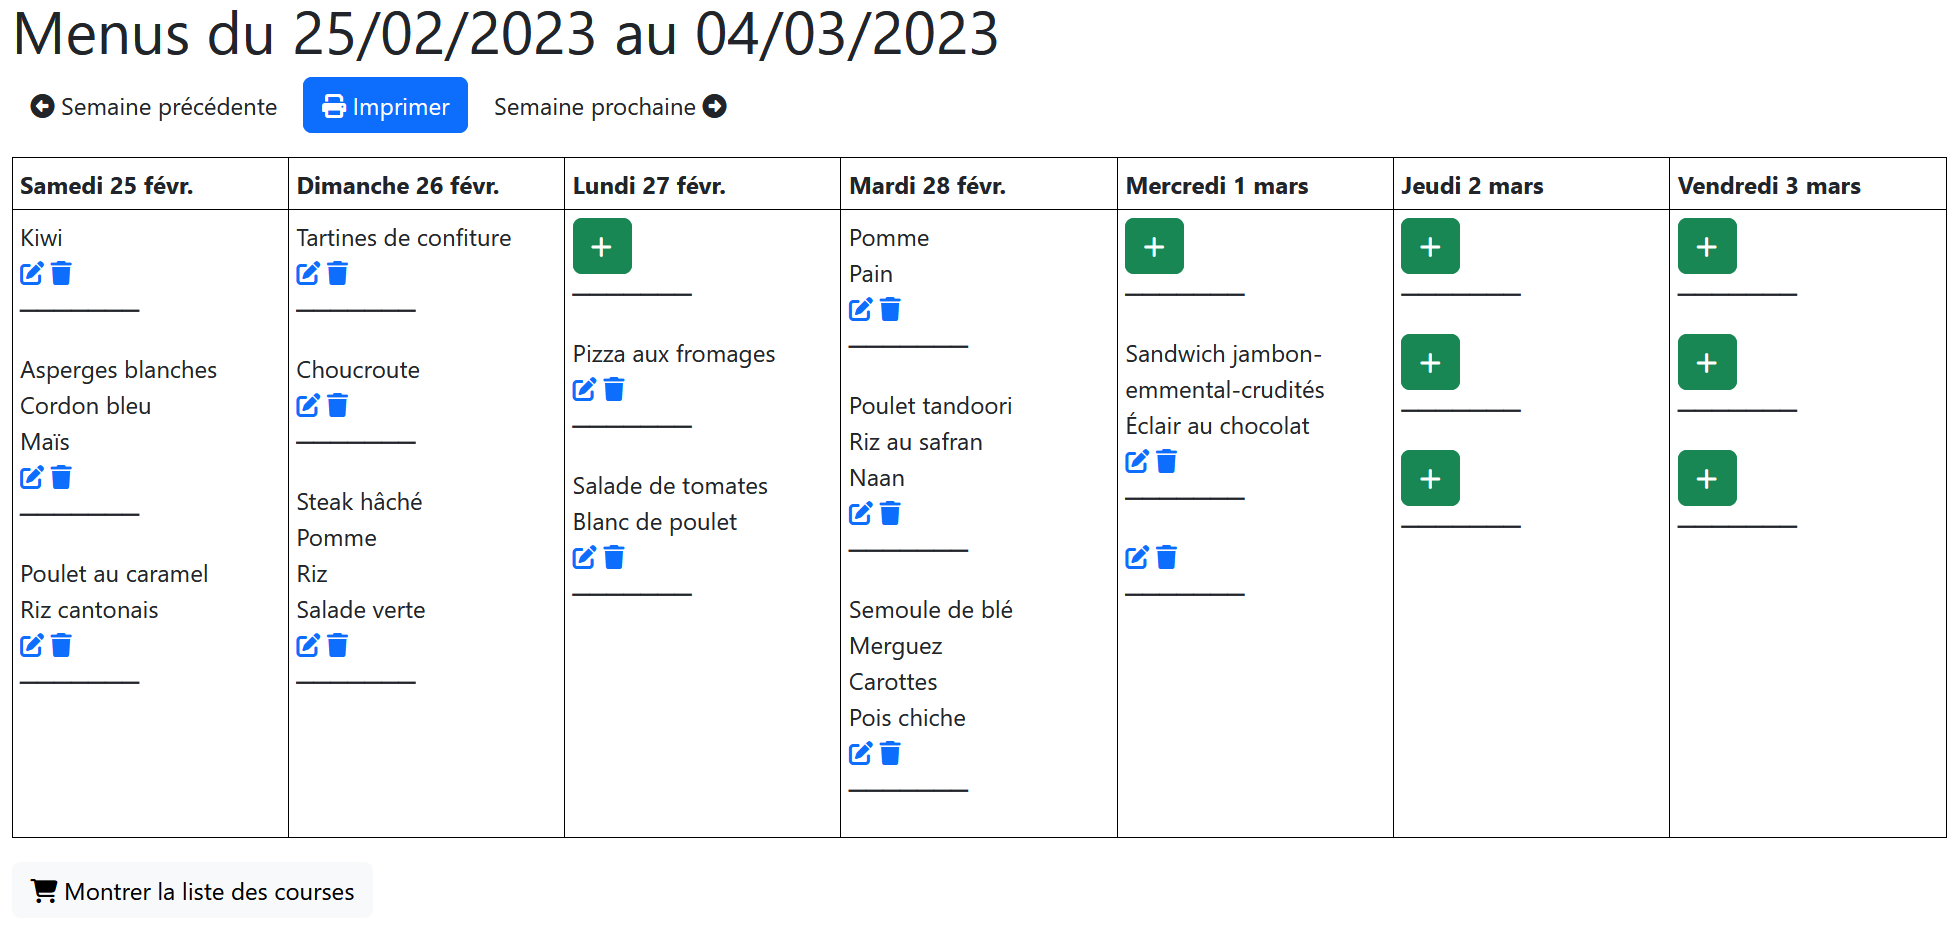This screenshot has height=930, width=1960.
Task: Add third meal for Vendredi 3 mars
Action: coord(1707,478)
